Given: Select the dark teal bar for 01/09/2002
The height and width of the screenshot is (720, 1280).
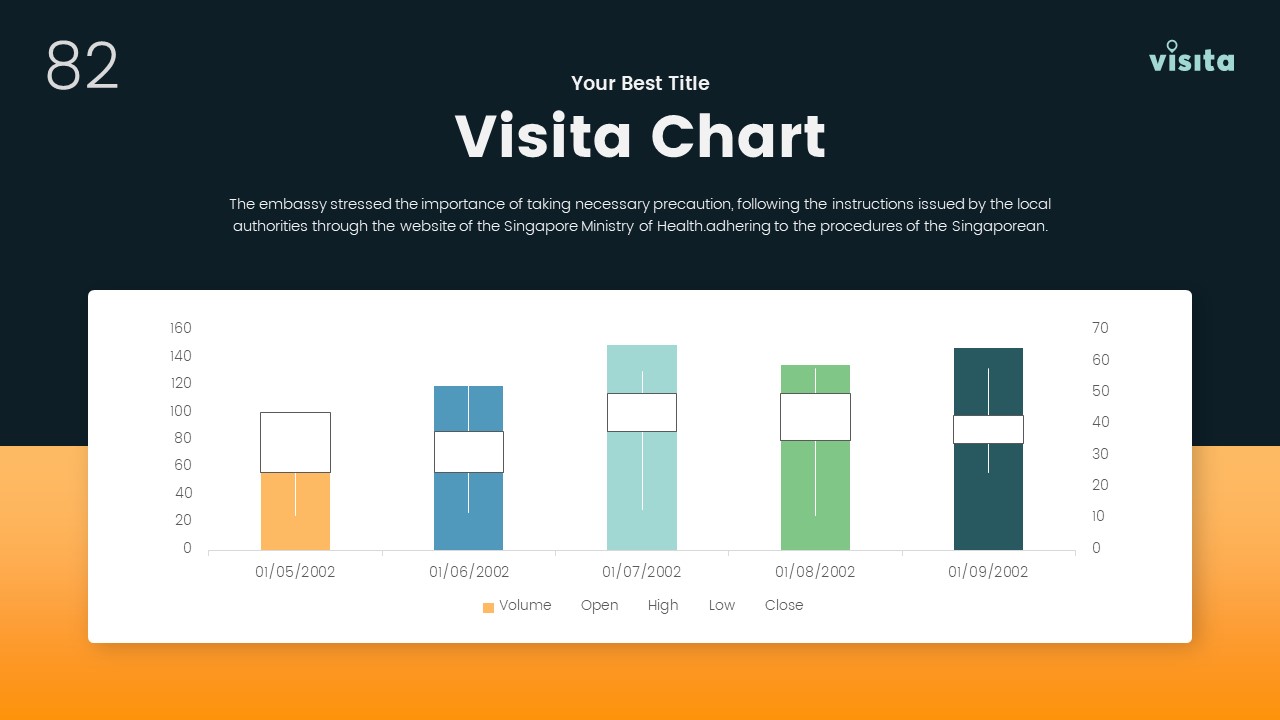Looking at the screenshot, I should [988, 500].
